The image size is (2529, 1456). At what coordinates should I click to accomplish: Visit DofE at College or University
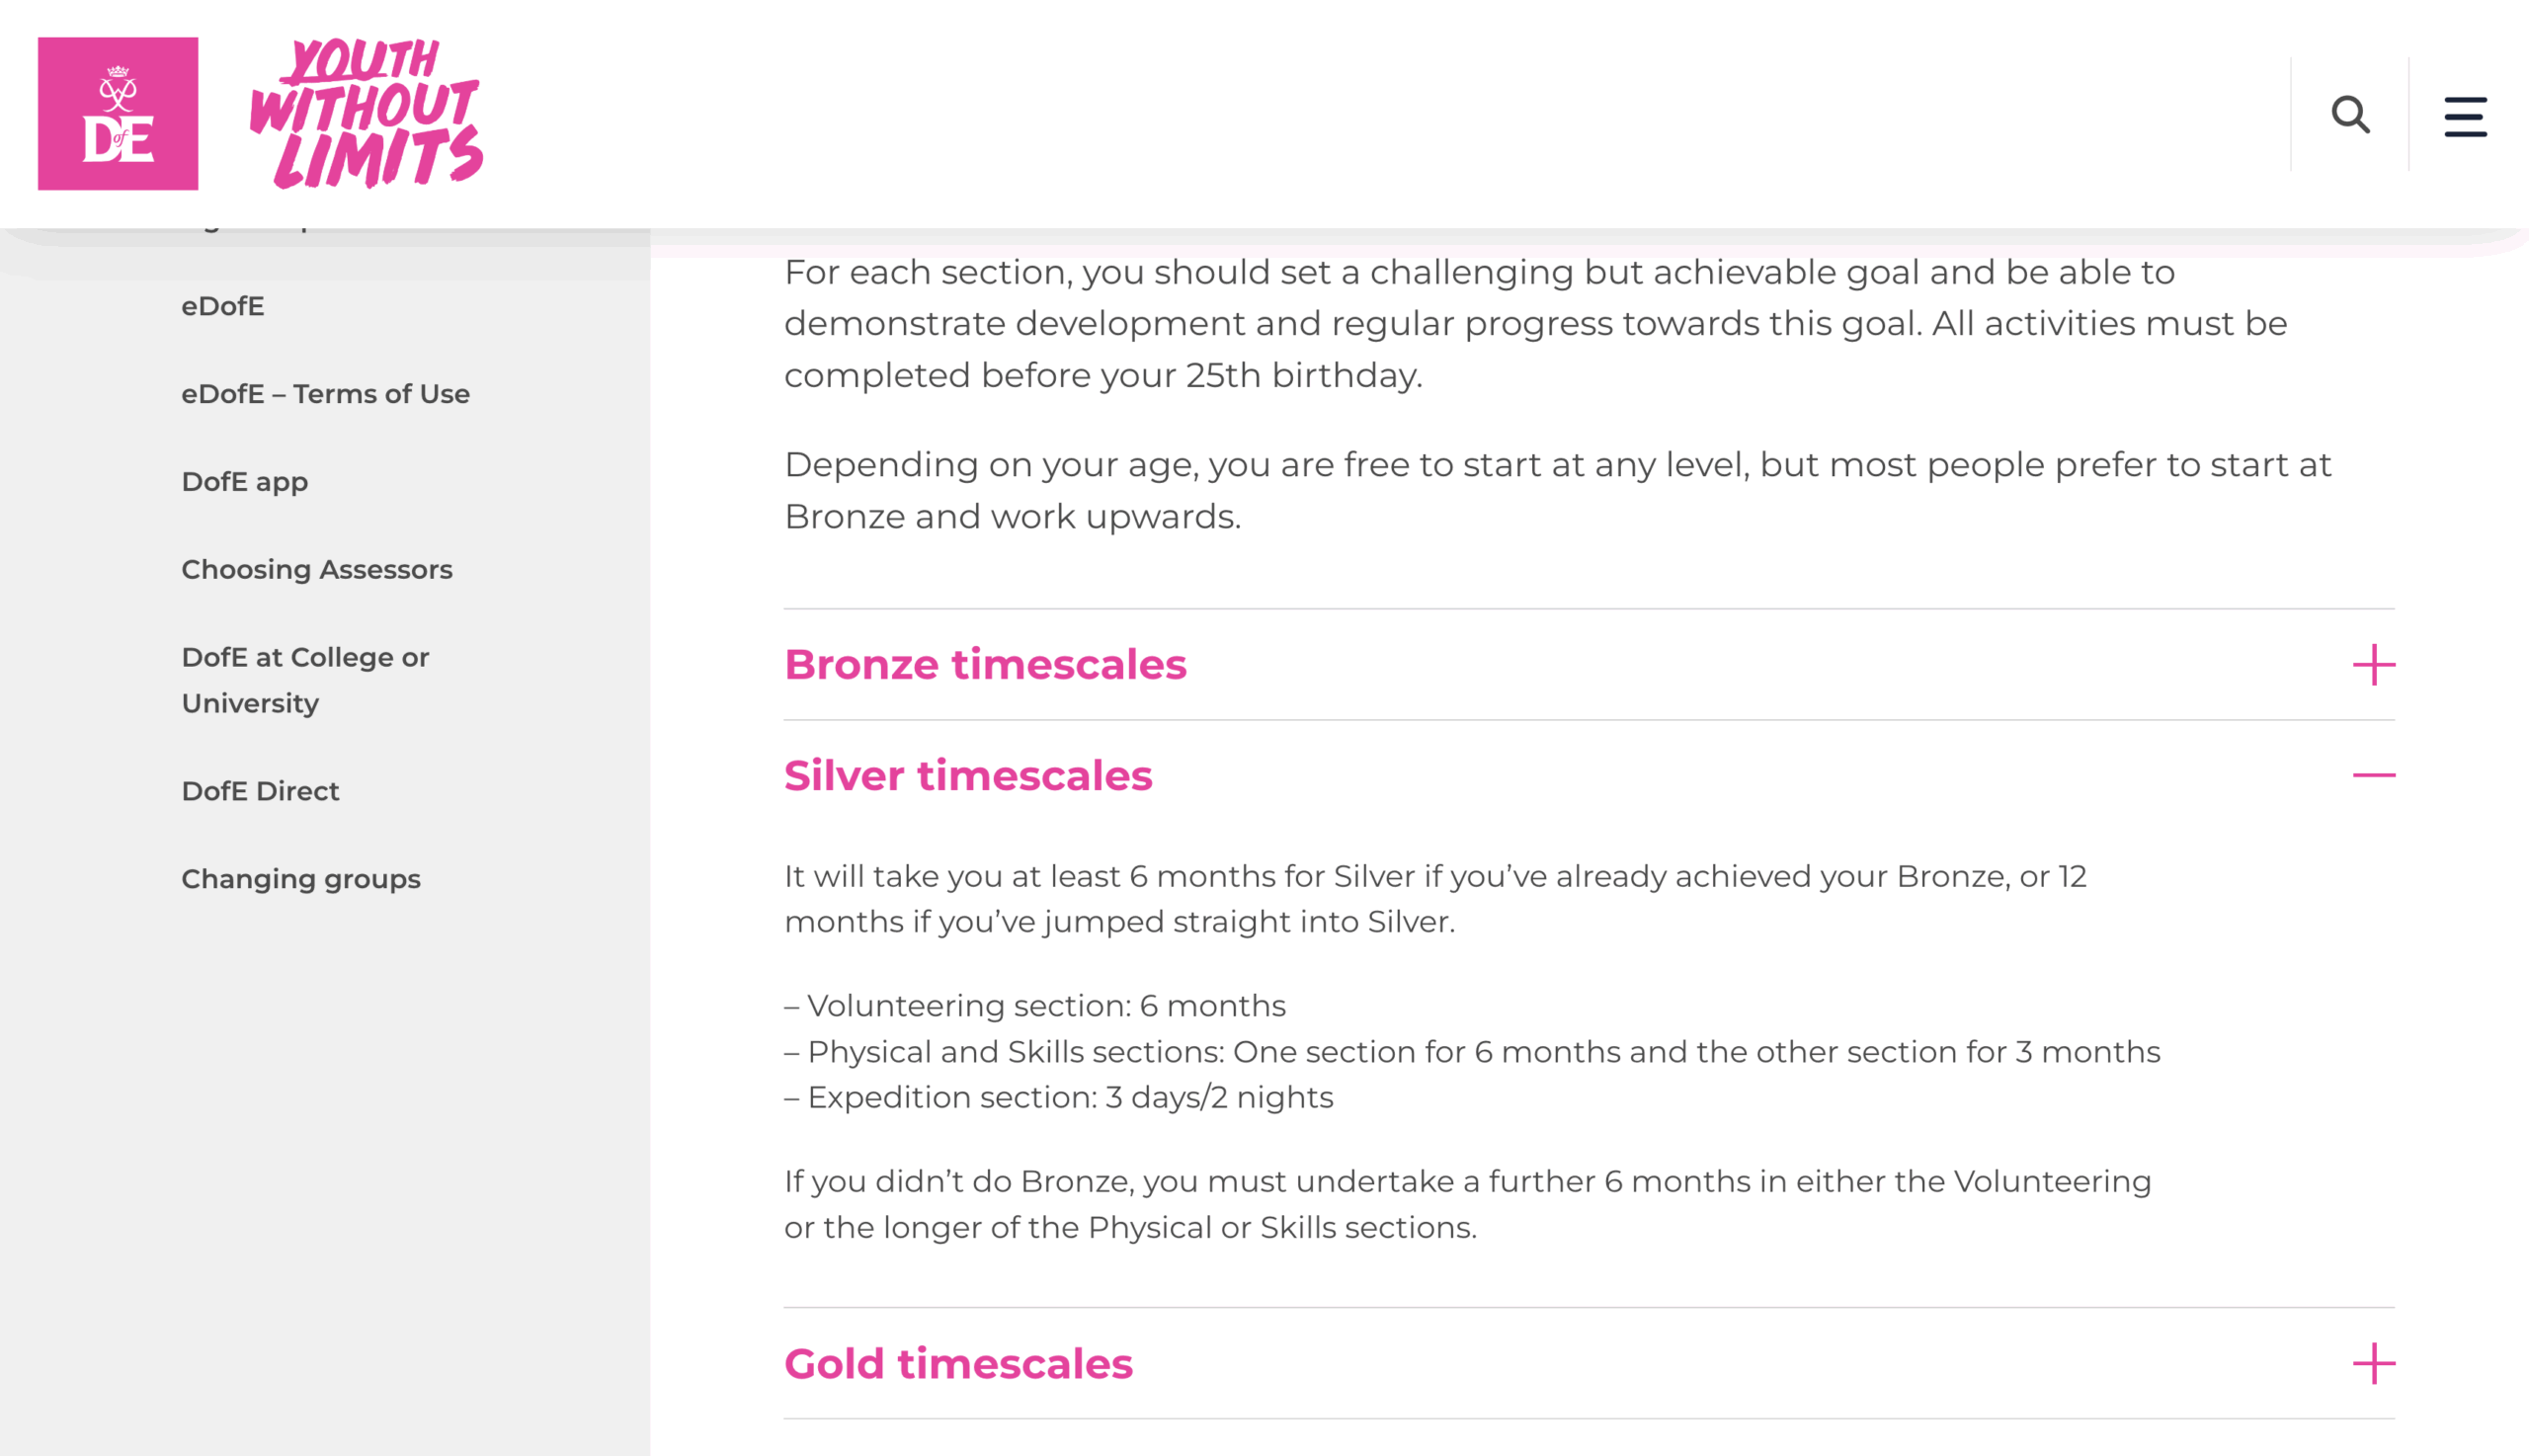[x=305, y=680]
